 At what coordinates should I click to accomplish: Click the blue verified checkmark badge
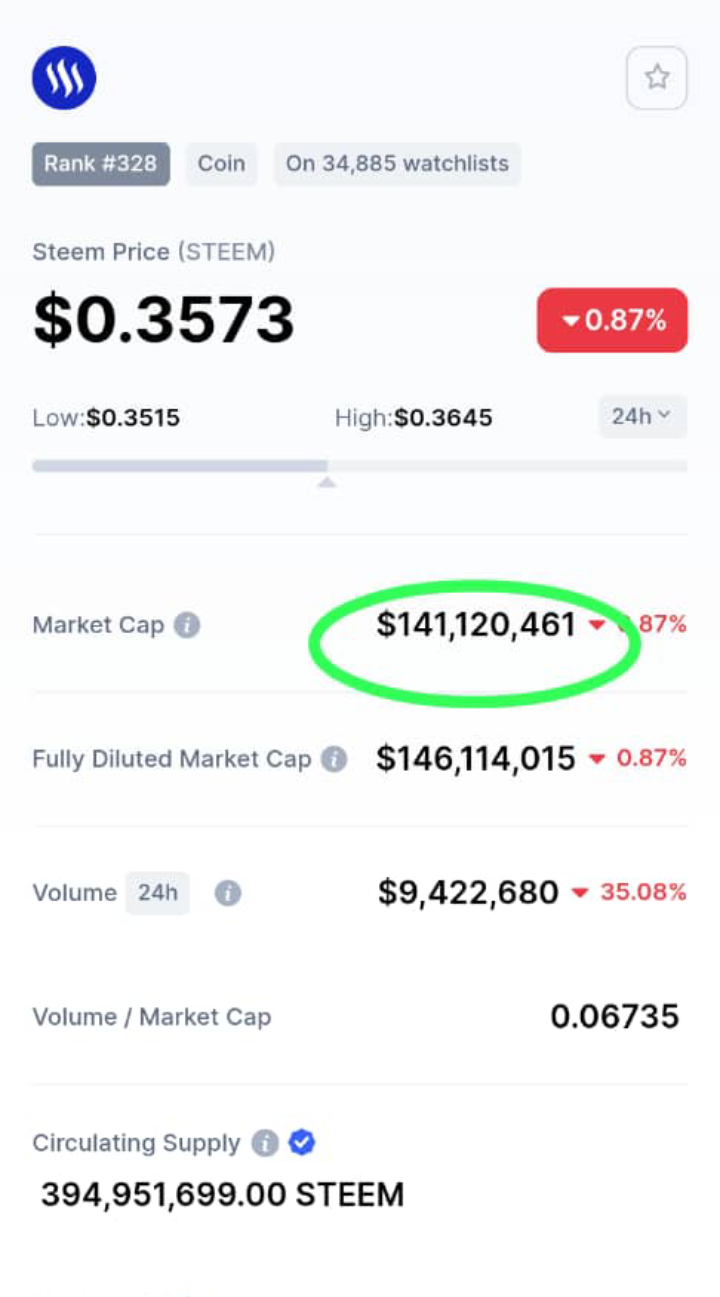click(x=302, y=1142)
